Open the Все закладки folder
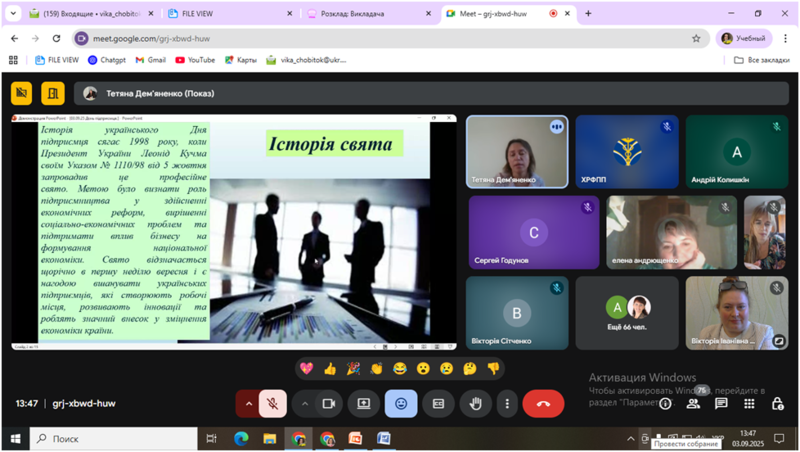 762,60
